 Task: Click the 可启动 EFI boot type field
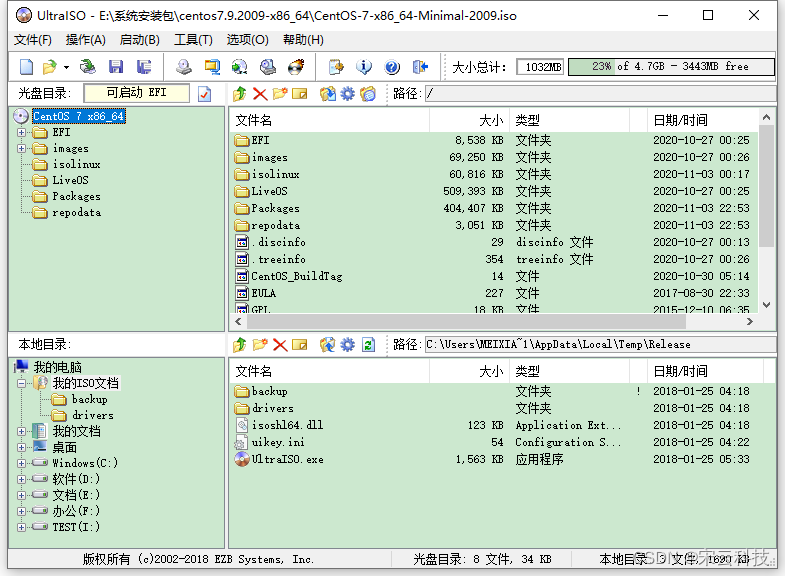click(137, 93)
